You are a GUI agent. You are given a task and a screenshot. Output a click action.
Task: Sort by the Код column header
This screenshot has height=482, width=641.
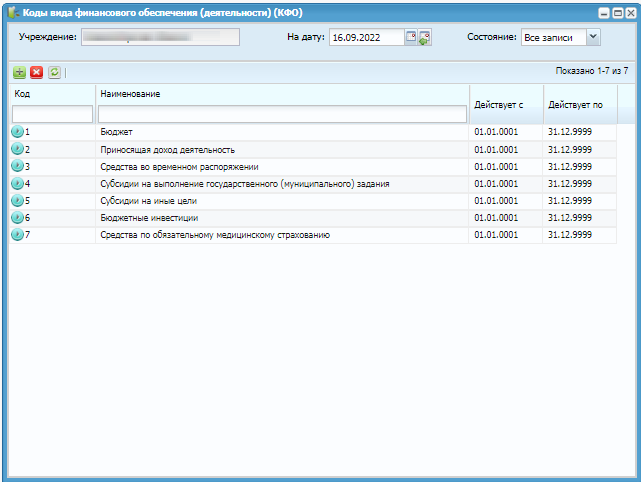22,94
